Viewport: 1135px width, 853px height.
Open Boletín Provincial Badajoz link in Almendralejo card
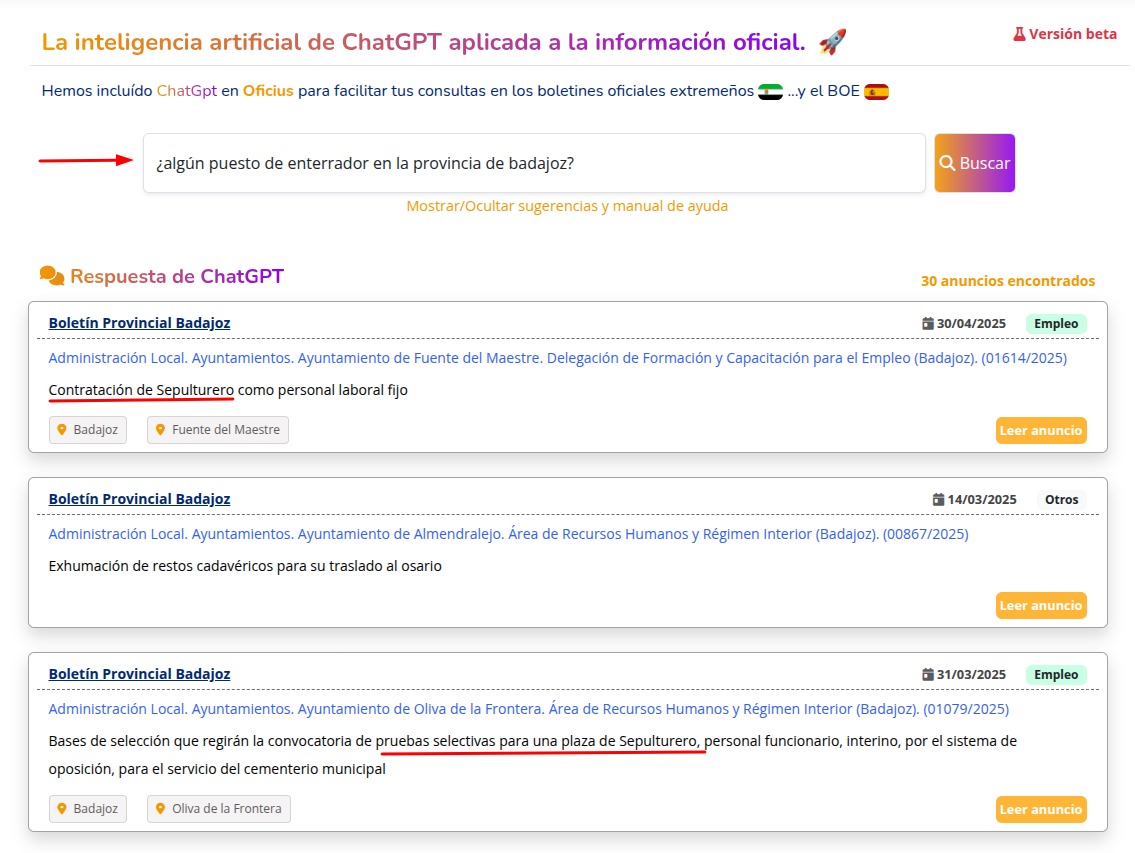(x=139, y=499)
